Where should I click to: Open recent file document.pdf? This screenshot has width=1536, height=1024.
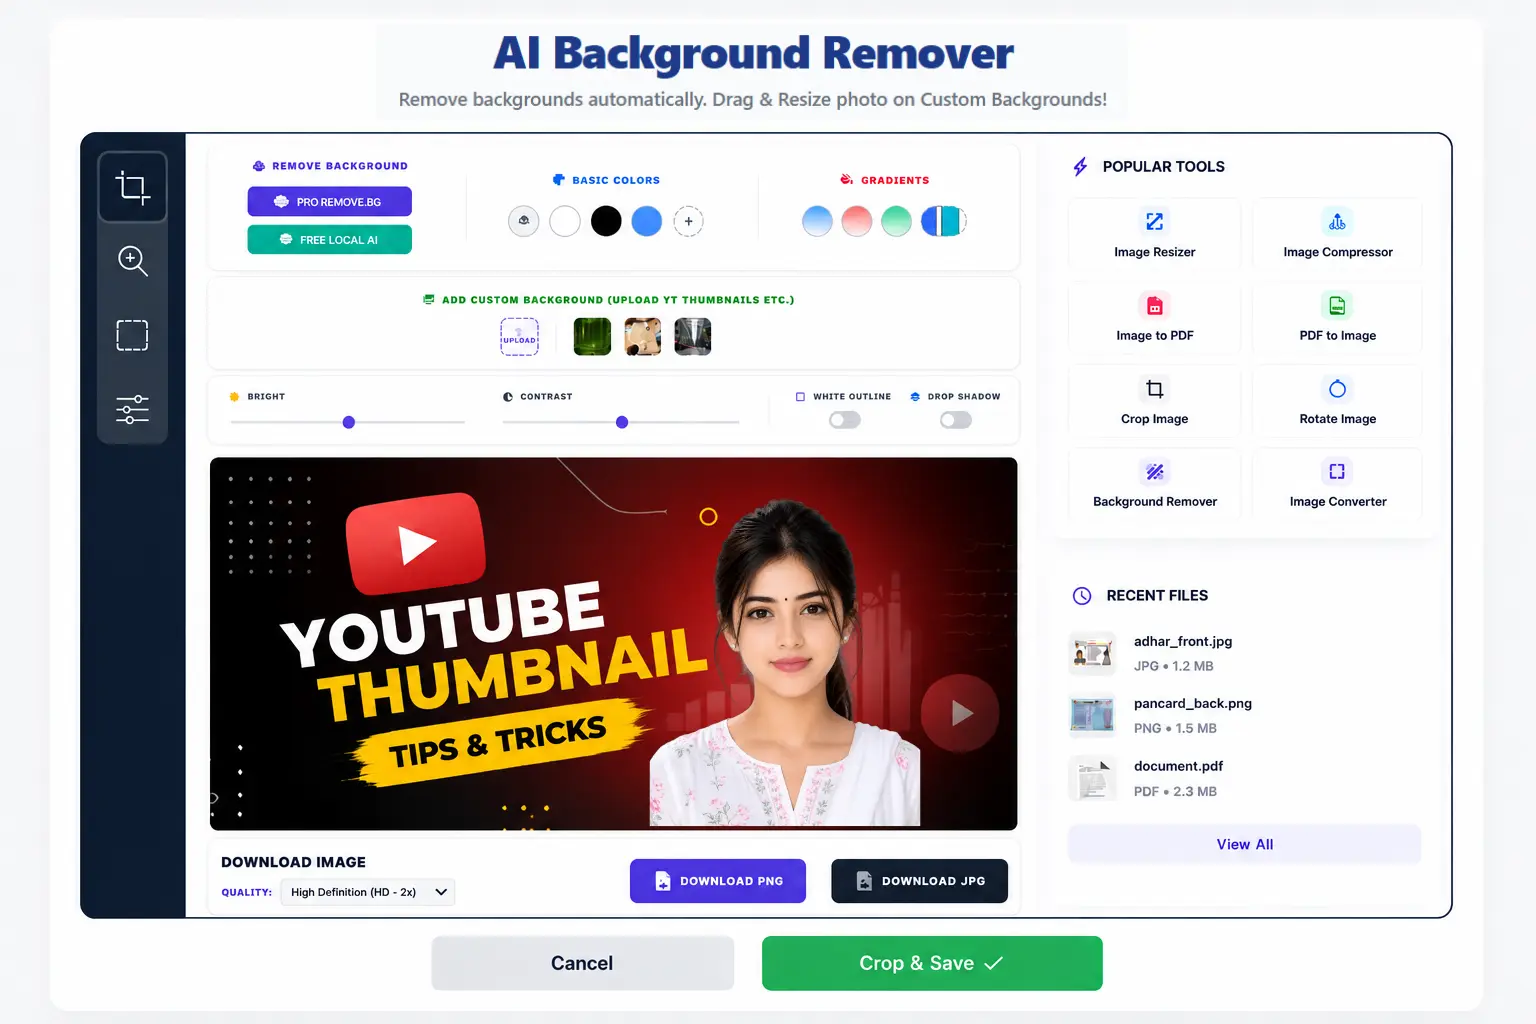pyautogui.click(x=1245, y=779)
